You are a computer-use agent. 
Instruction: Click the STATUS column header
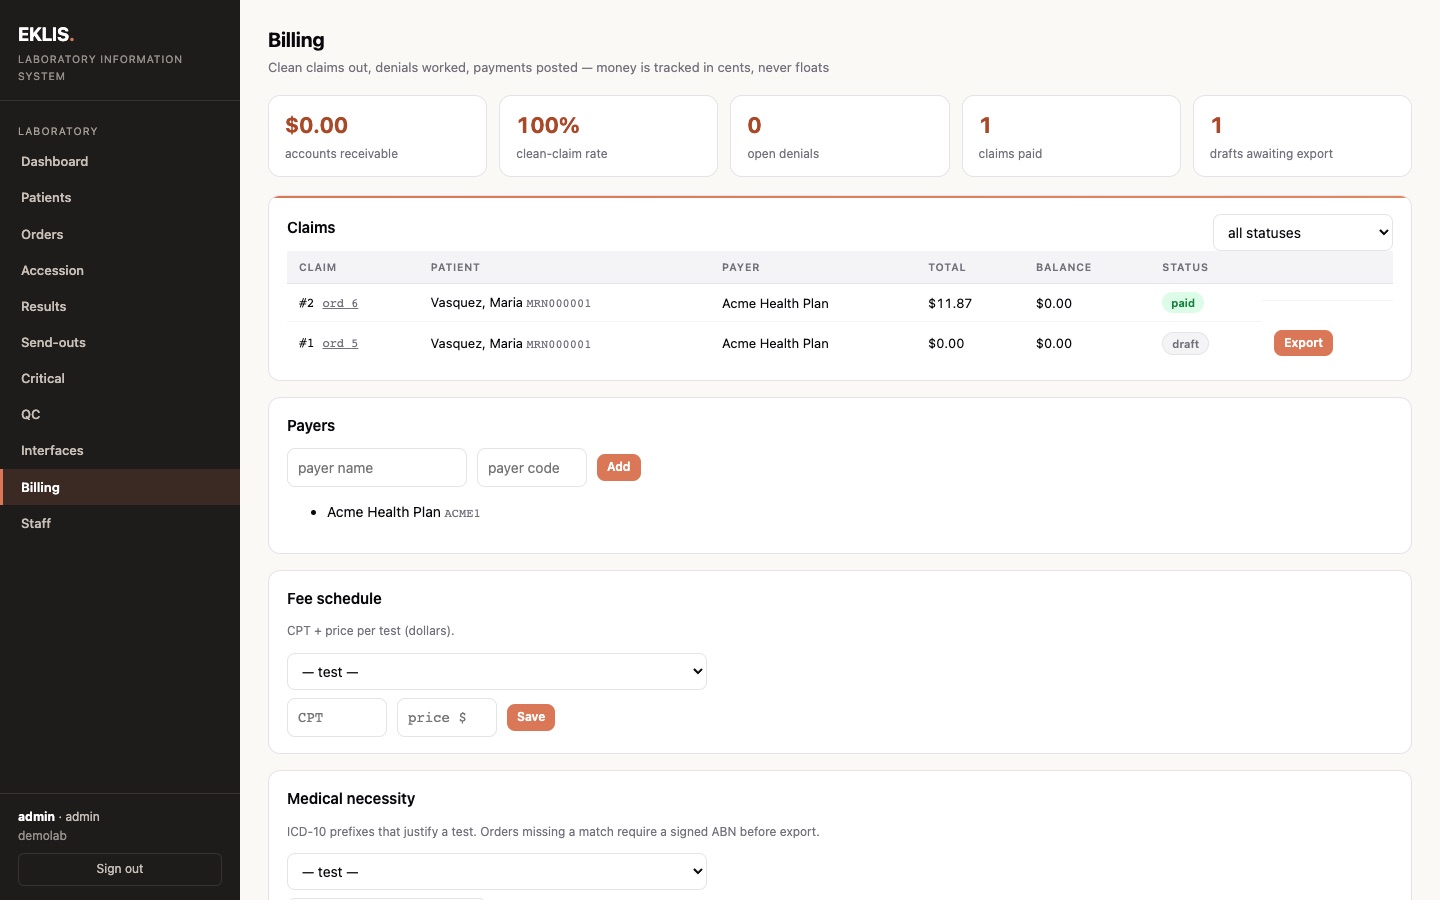1185,267
